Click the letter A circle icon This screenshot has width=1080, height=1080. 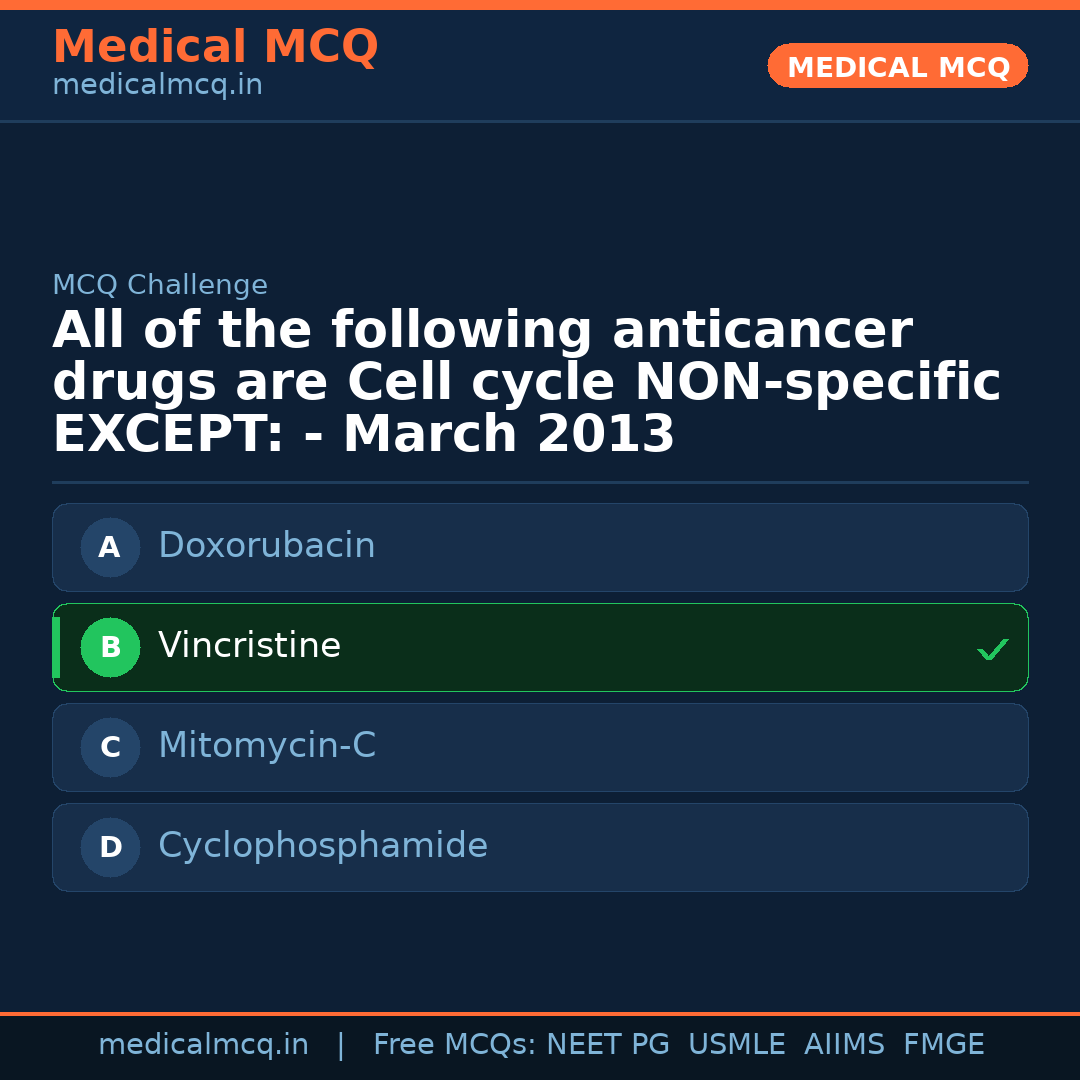(x=110, y=547)
